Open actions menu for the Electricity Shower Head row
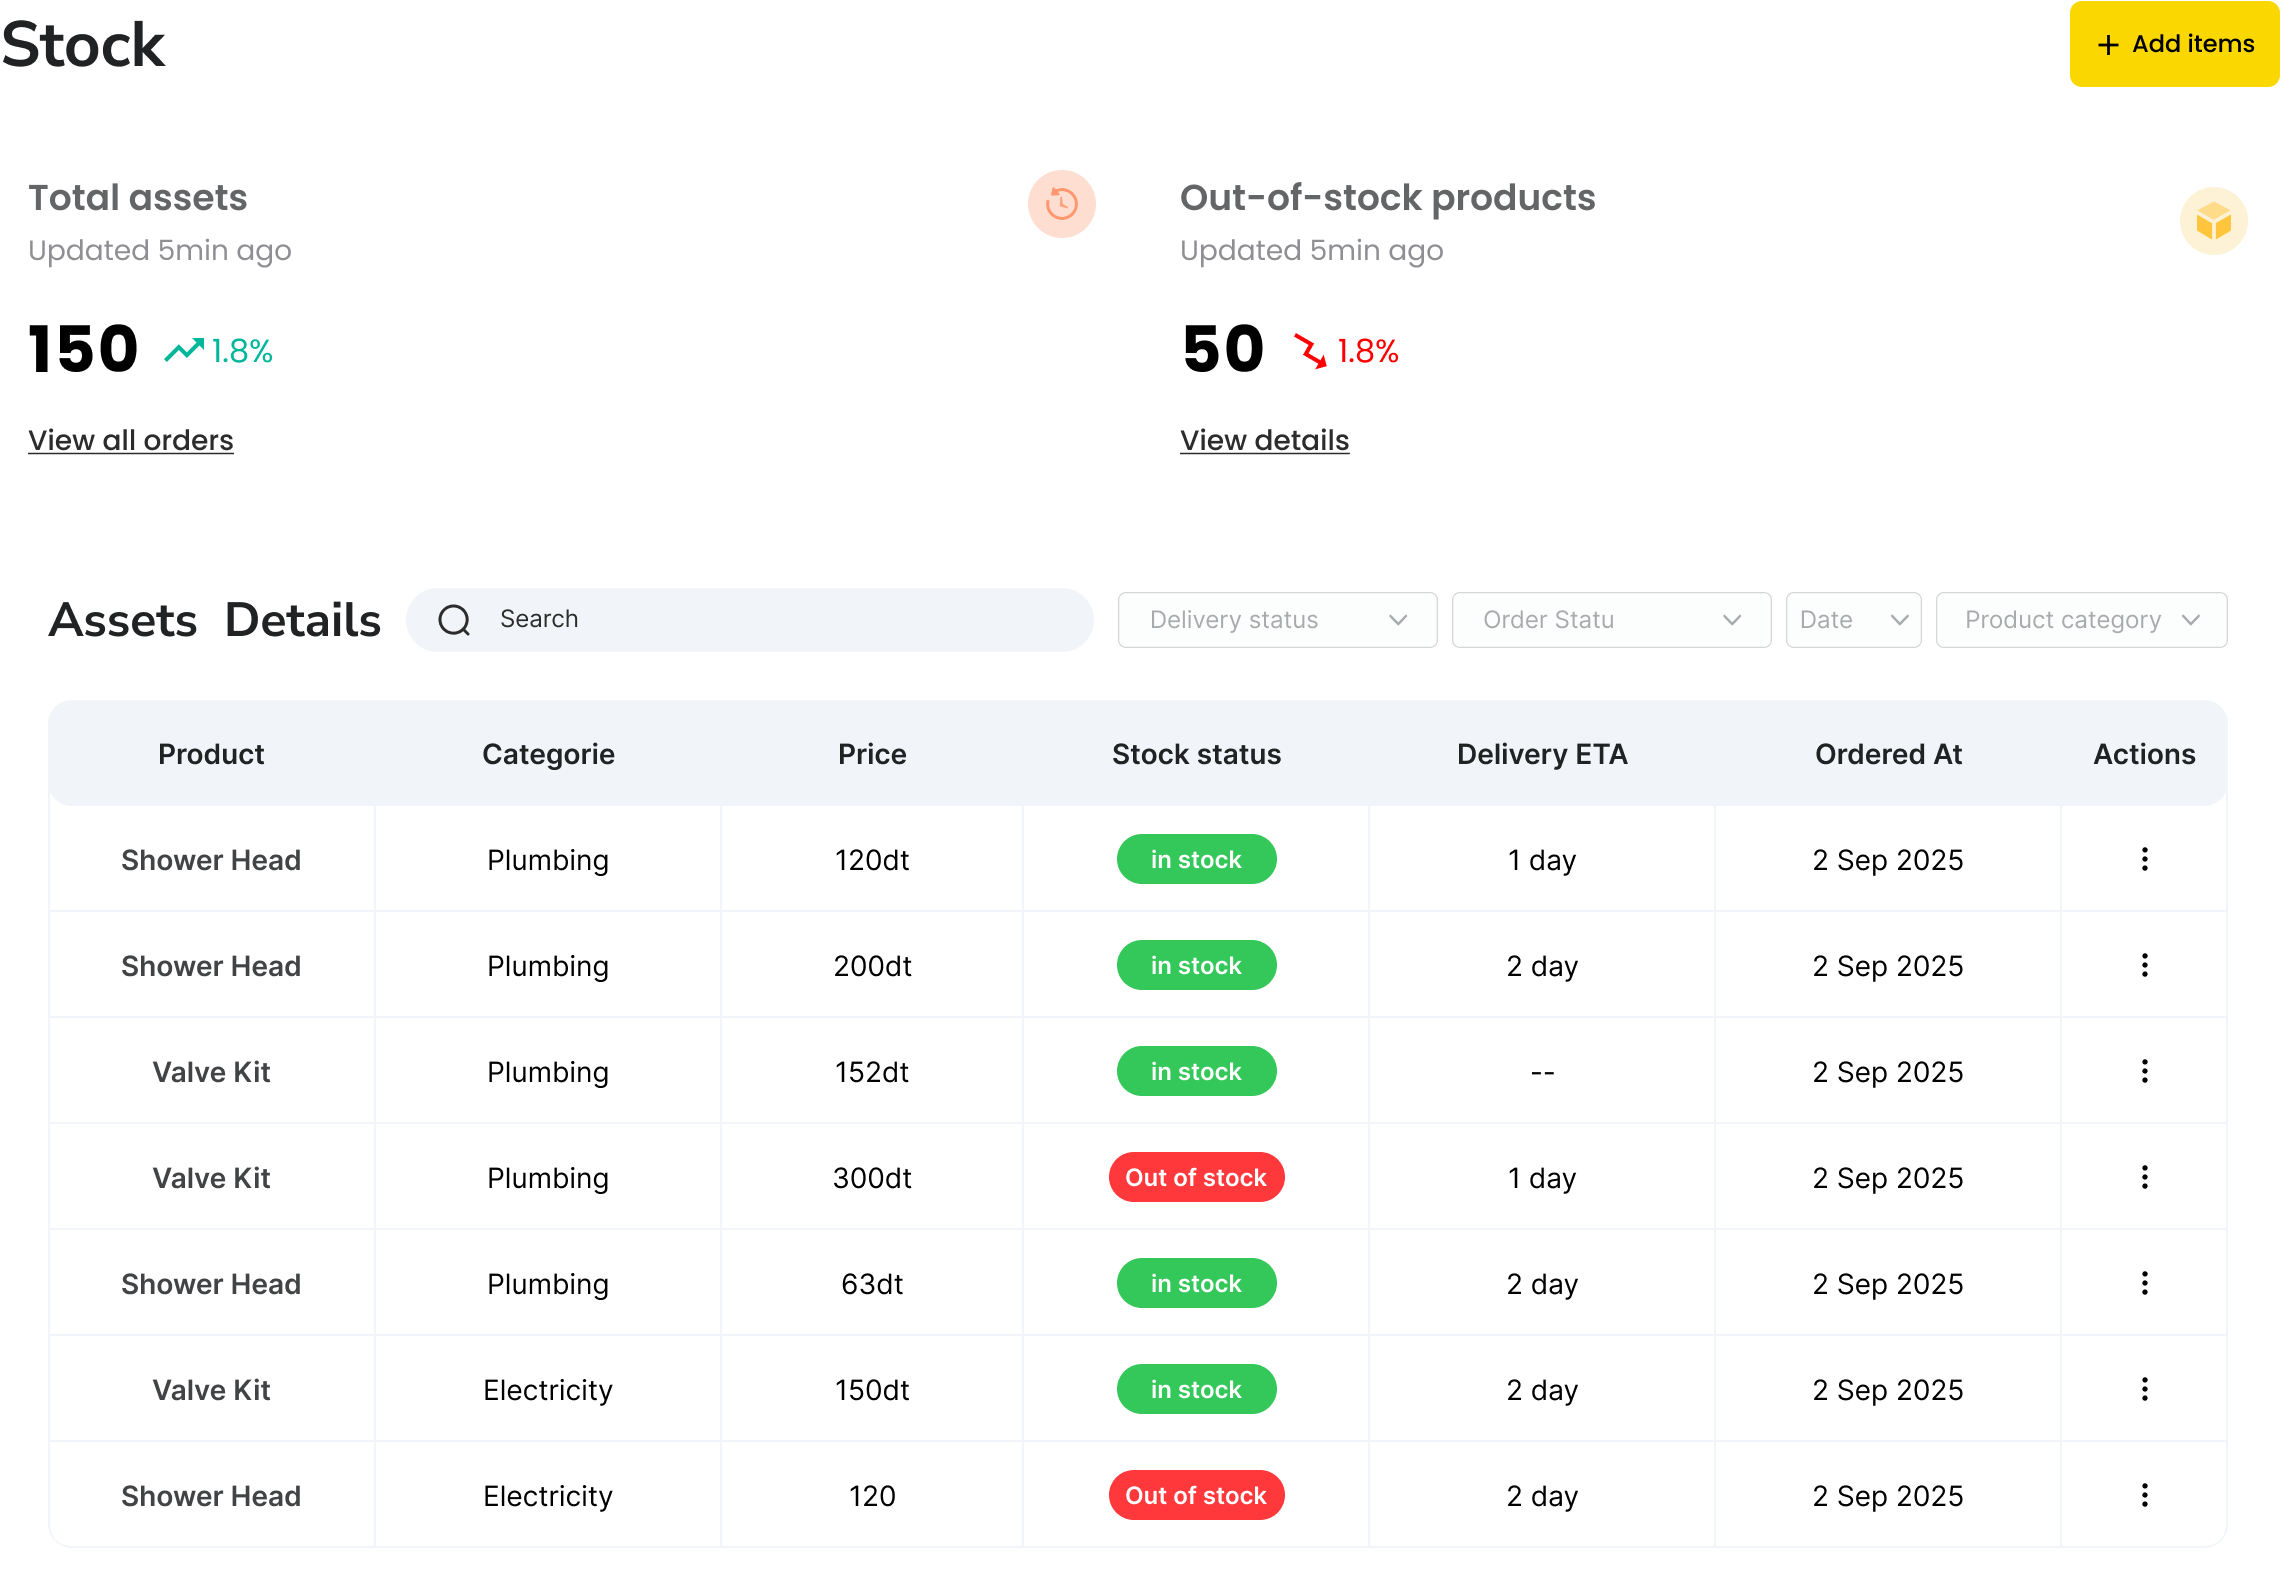The width and height of the screenshot is (2280, 1596). click(x=2144, y=1495)
